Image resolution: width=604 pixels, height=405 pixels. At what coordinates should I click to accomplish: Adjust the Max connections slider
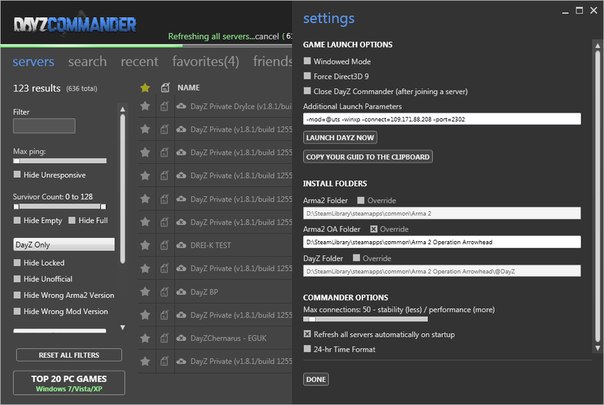(x=365, y=319)
